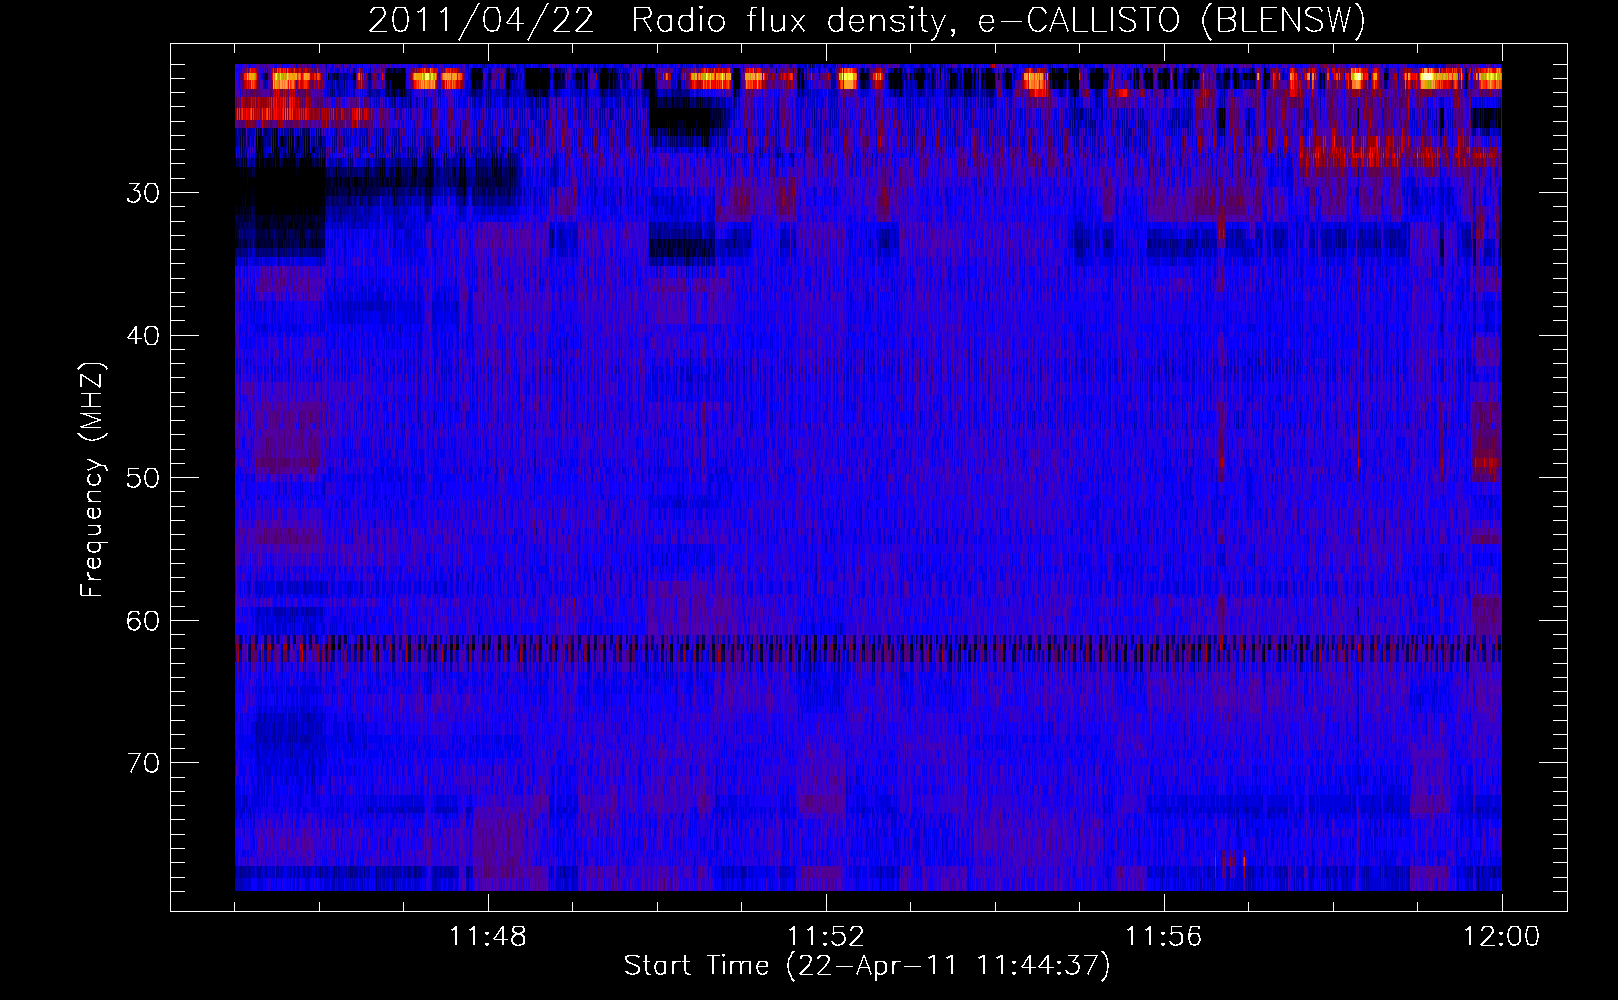Click the 50 frequency tick label
This screenshot has height=1000, width=1618.
pyautogui.click(x=143, y=478)
